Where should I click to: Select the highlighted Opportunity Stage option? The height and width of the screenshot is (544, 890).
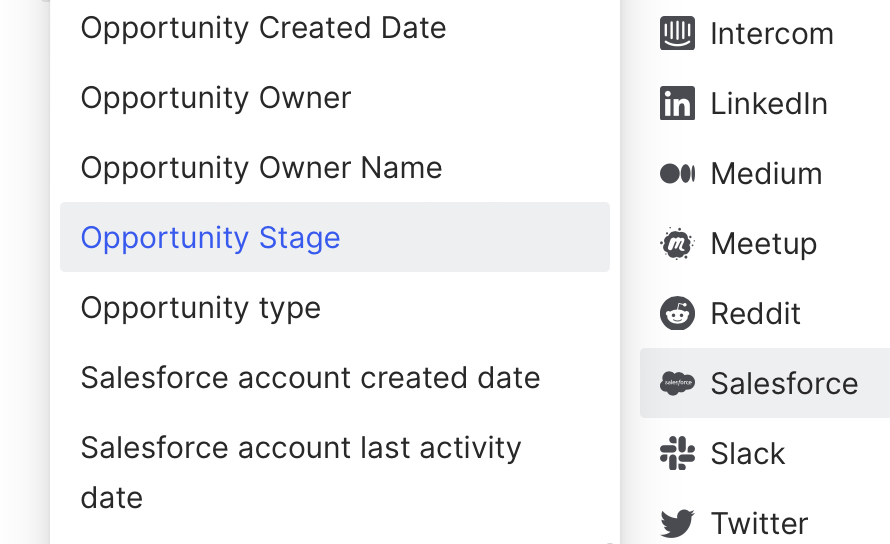211,238
